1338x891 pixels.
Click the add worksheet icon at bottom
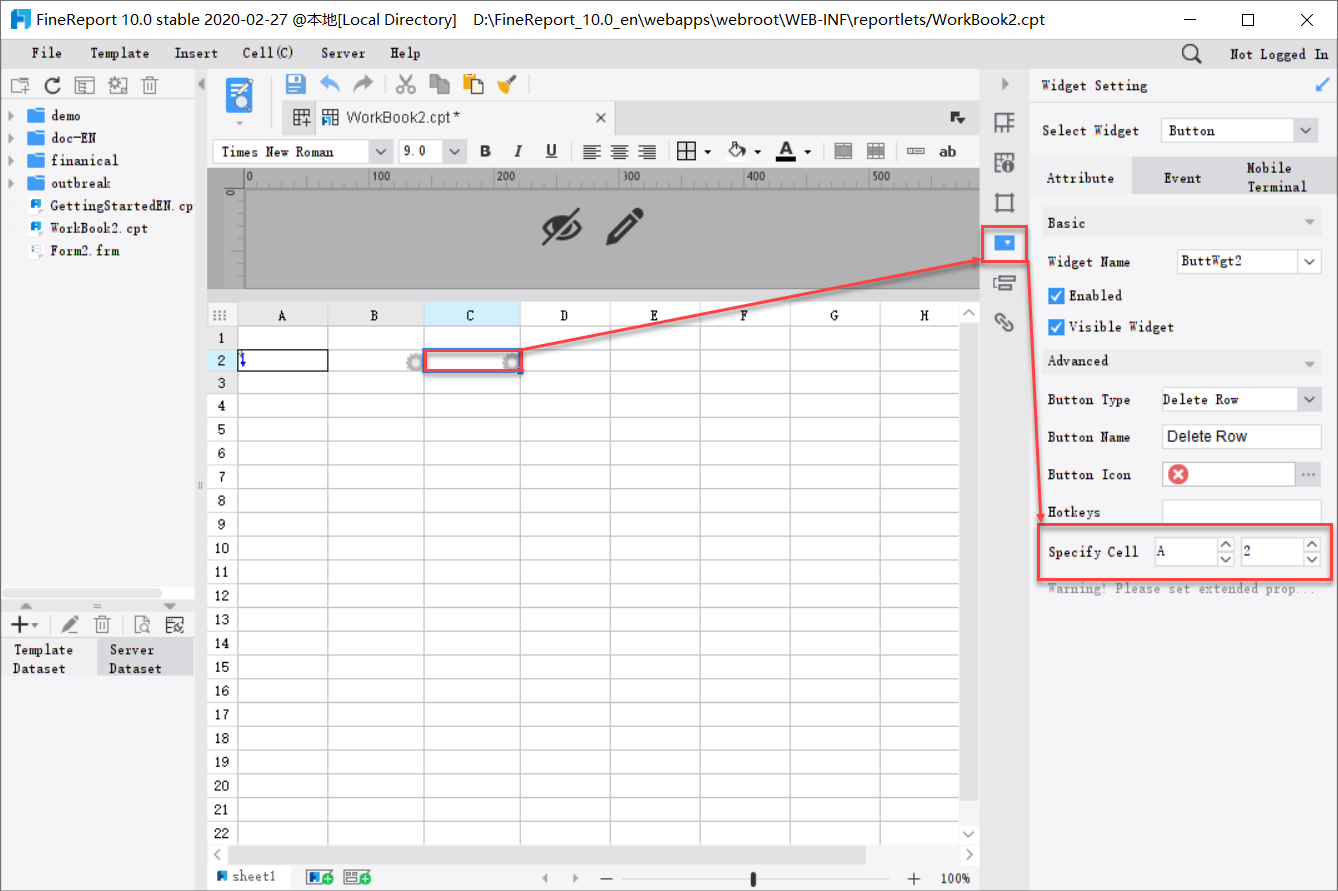[x=320, y=876]
